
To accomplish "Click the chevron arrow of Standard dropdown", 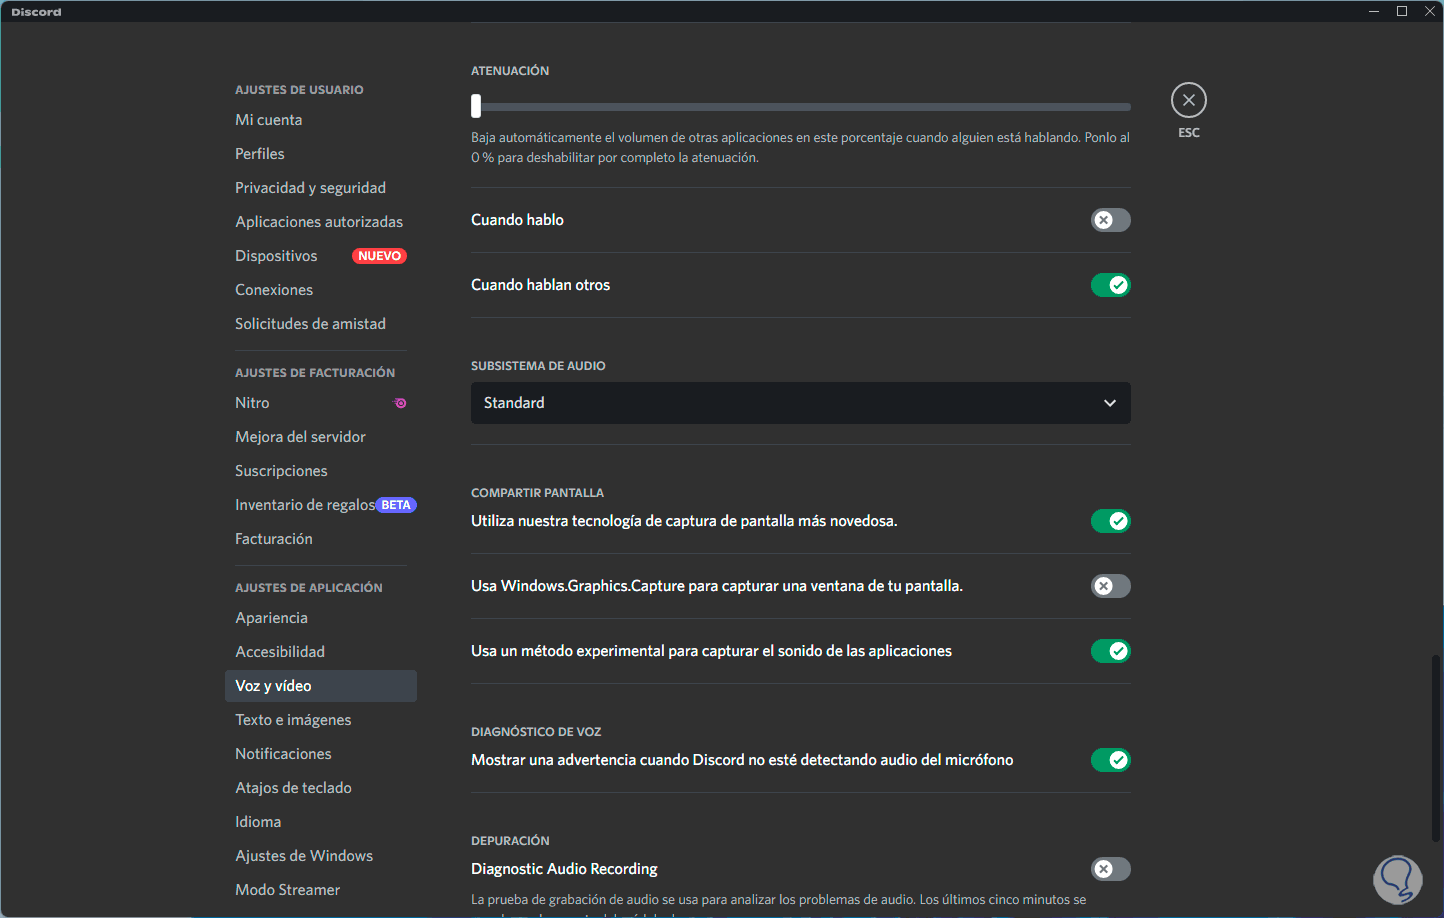I will pos(1109,403).
